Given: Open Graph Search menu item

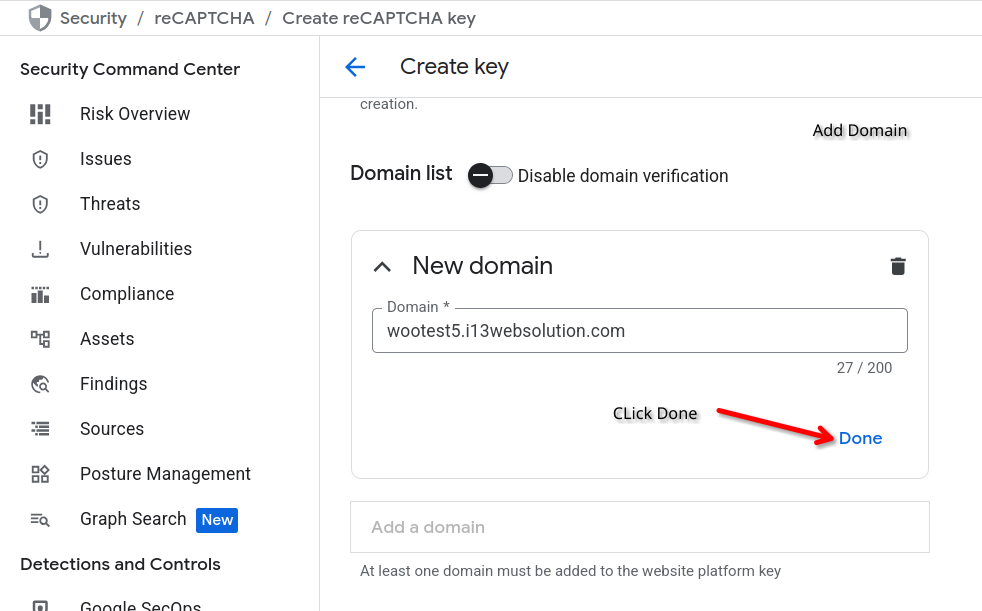Looking at the screenshot, I should (x=133, y=519).
